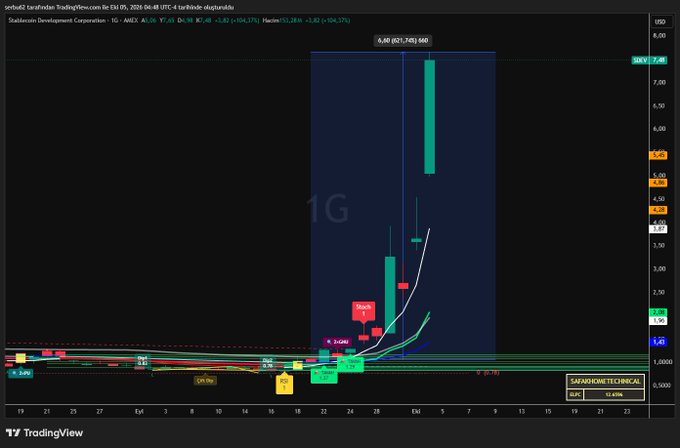Viewport: 680px width, 448px height.
Task: Select the yellow RSI 1 signal label
Action: click(x=284, y=384)
